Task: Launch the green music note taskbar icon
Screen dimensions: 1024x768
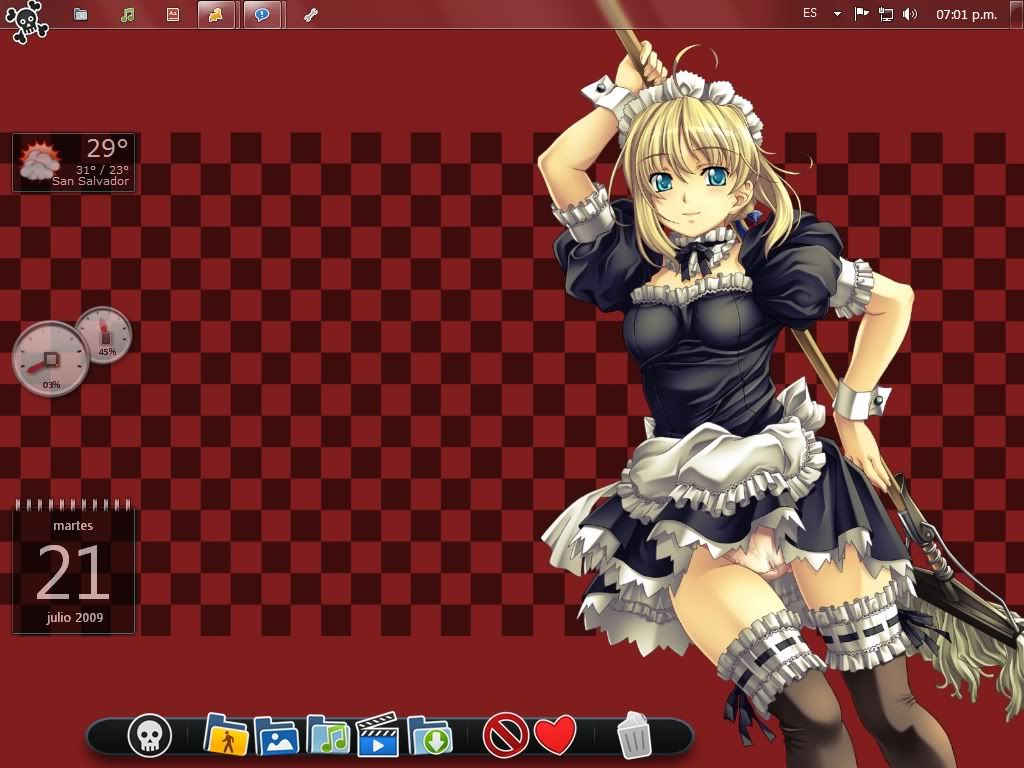Action: (127, 14)
